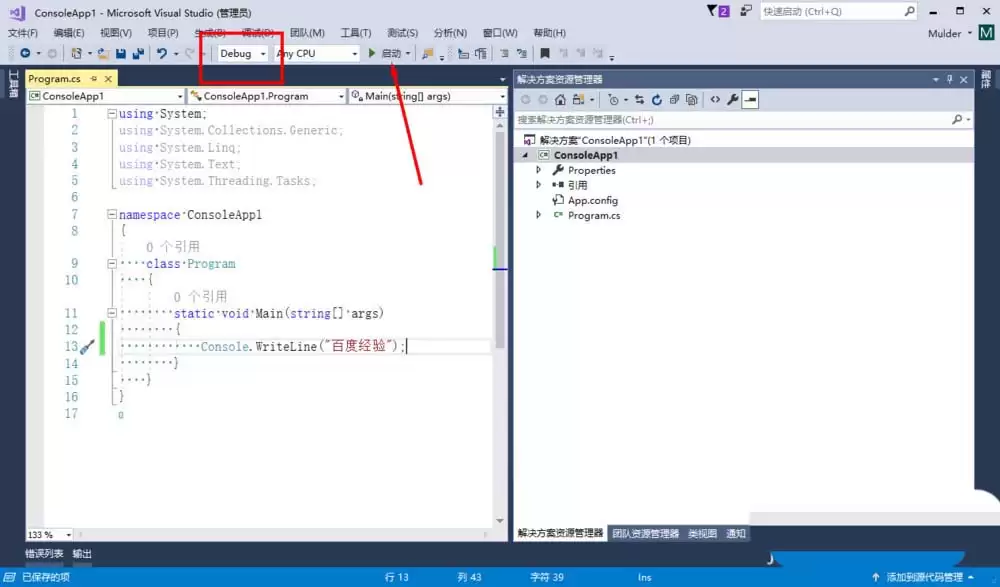Click the Refresh icon in Solution Explorer
Screen dimensions: 1000x587
[656, 99]
